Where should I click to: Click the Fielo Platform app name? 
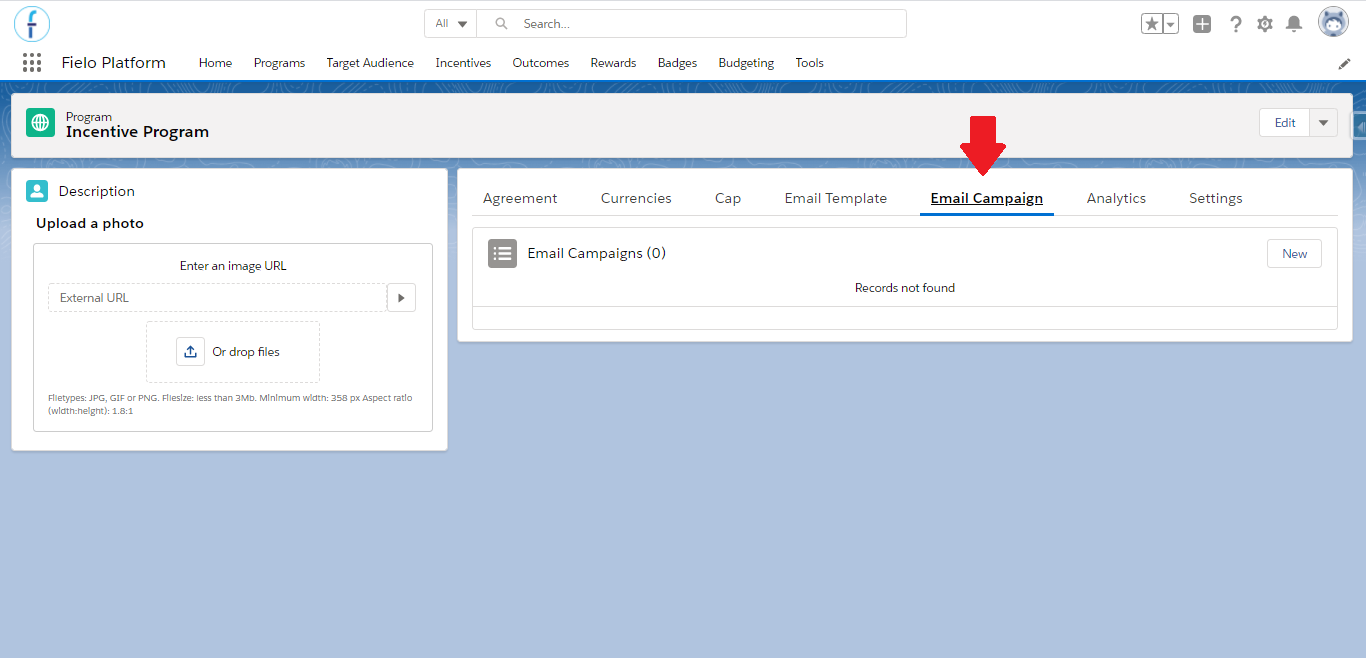point(113,62)
